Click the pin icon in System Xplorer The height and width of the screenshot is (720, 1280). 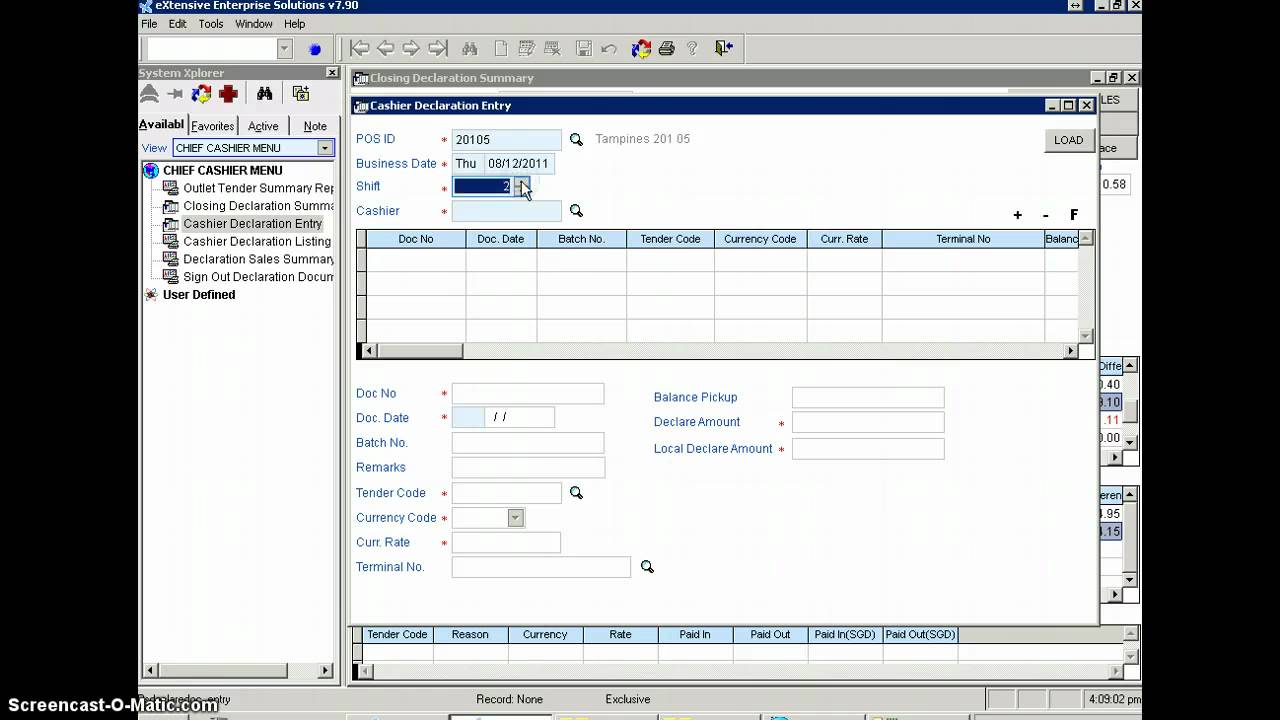[x=175, y=94]
